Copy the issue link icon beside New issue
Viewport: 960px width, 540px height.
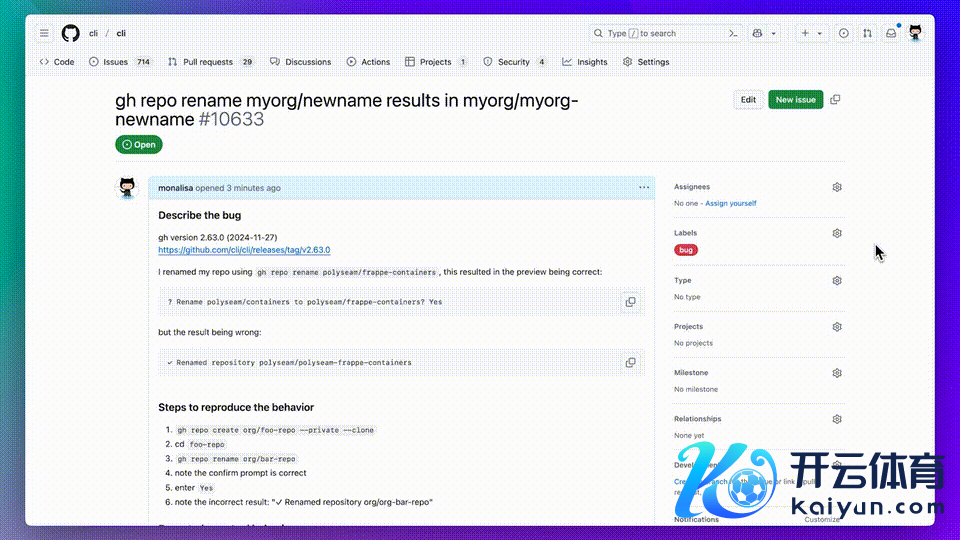[x=835, y=100]
